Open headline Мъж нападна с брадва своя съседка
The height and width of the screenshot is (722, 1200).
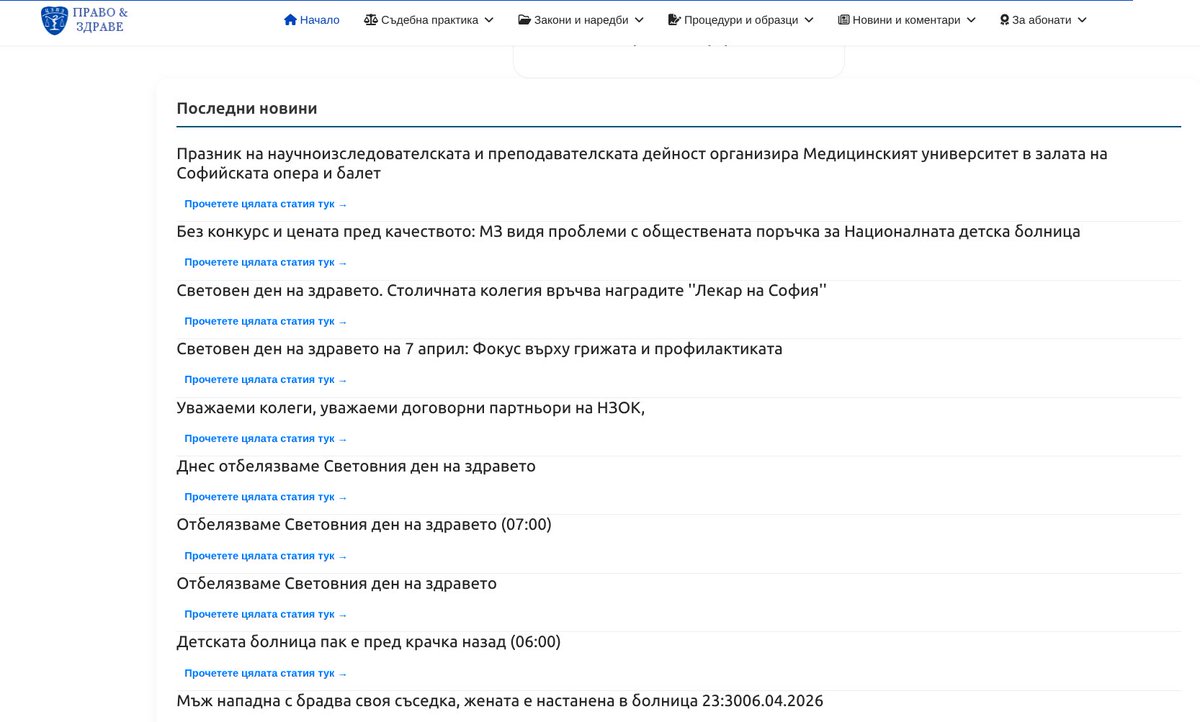tap(500, 701)
